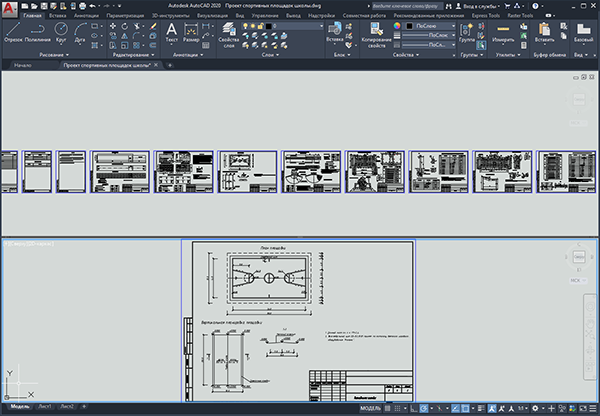Open Свойства слоя layer properties
Viewport: 600px width, 416px height.
228,35
